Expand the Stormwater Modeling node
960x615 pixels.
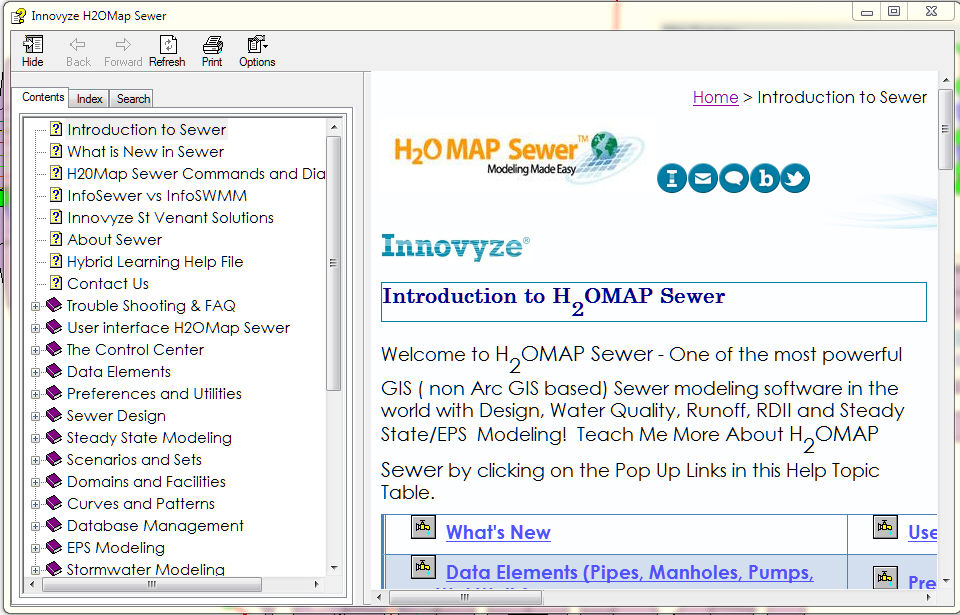(x=36, y=570)
